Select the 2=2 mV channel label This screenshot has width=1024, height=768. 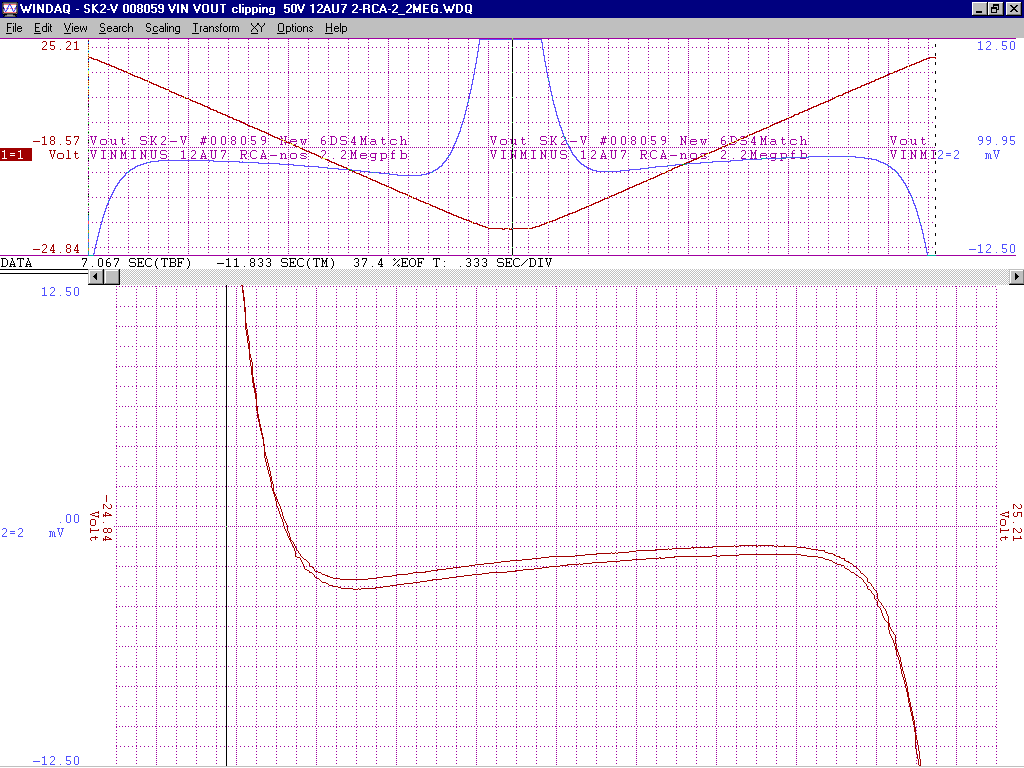[x=968, y=155]
